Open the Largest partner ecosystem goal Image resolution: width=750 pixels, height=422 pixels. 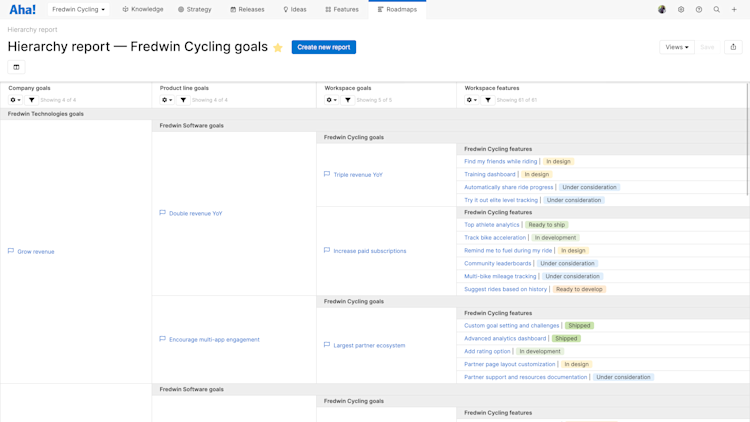pos(369,345)
